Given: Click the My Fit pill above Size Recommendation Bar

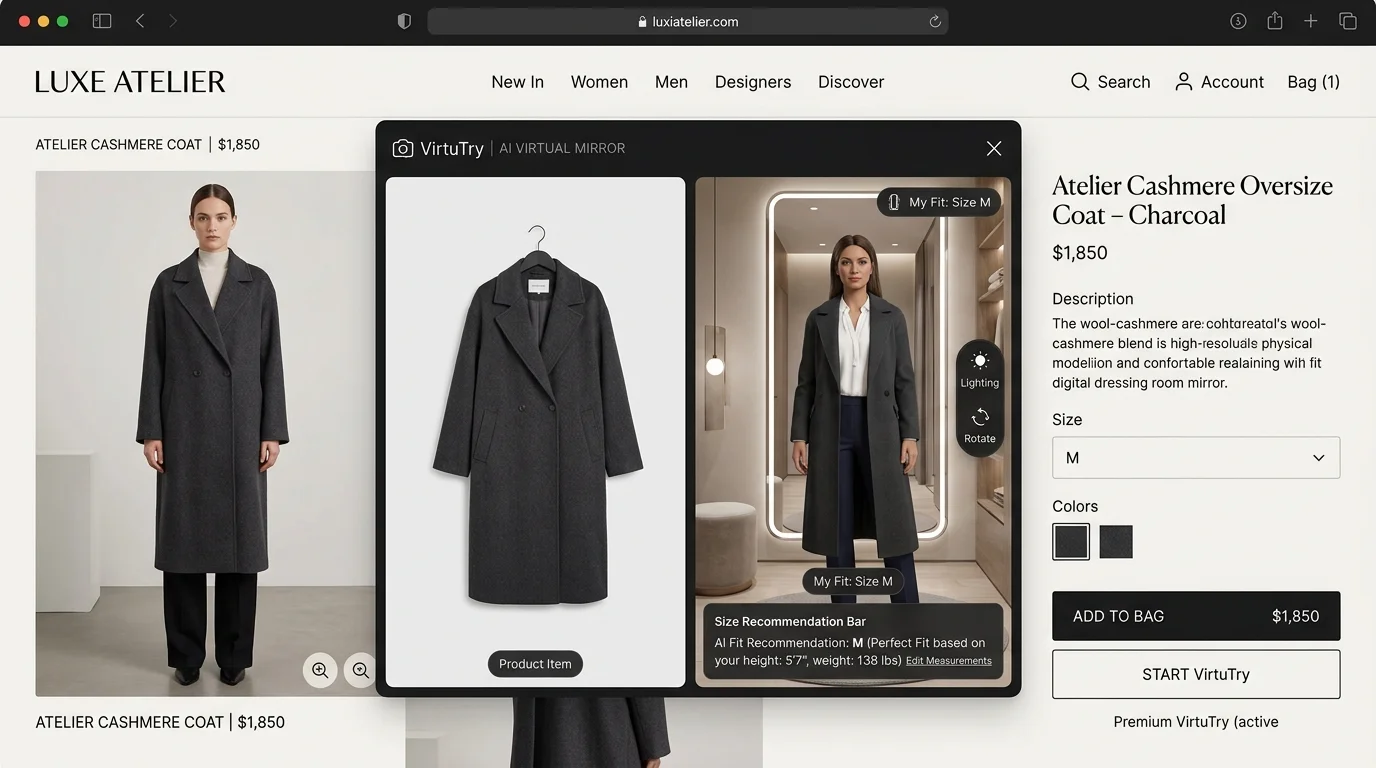Looking at the screenshot, I should 853,581.
